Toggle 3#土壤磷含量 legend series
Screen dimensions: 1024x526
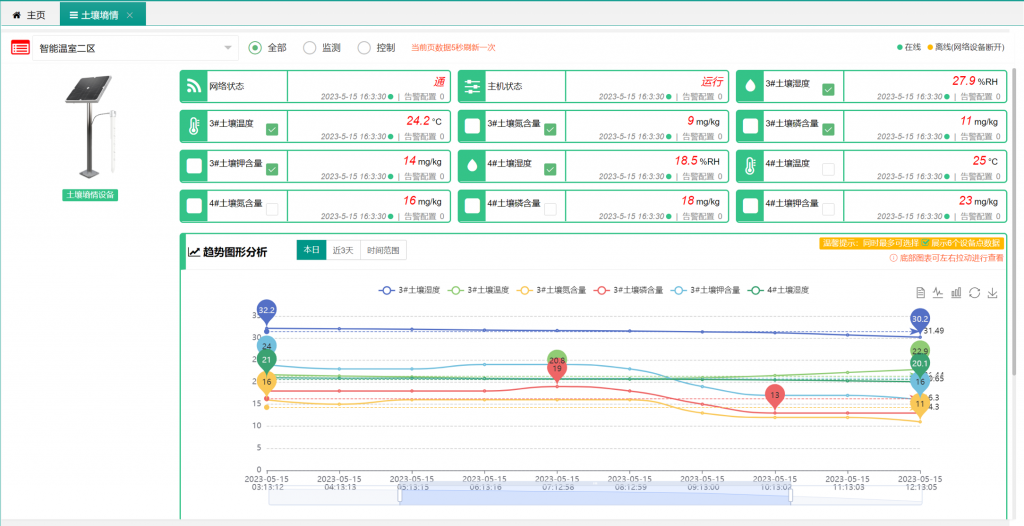(629, 290)
